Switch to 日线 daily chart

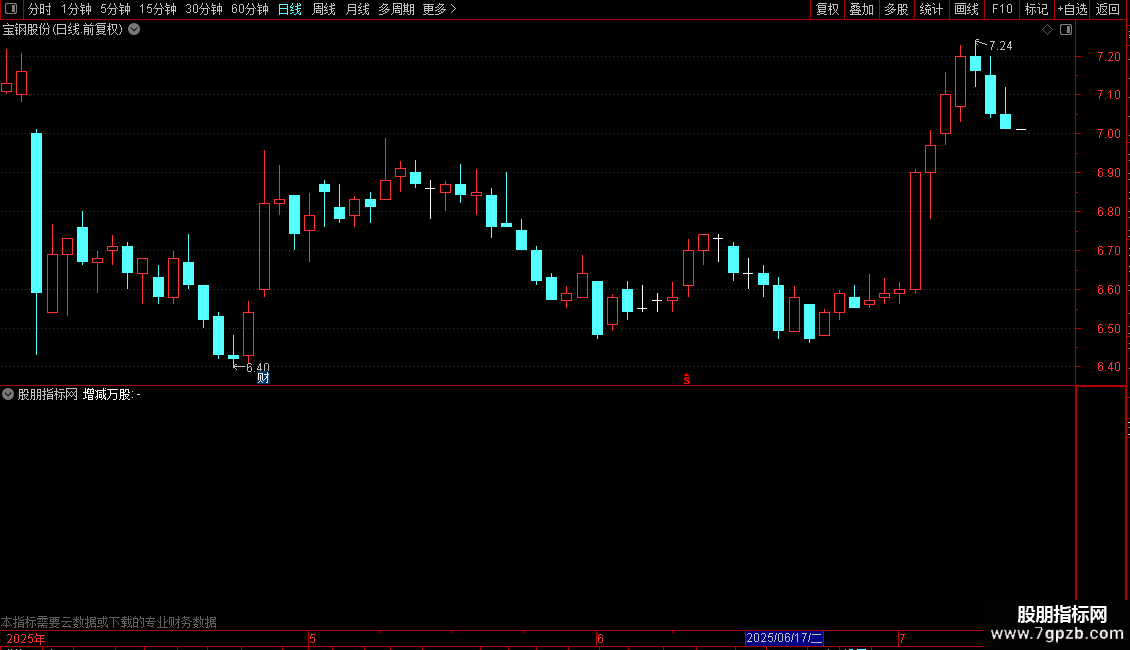point(290,9)
